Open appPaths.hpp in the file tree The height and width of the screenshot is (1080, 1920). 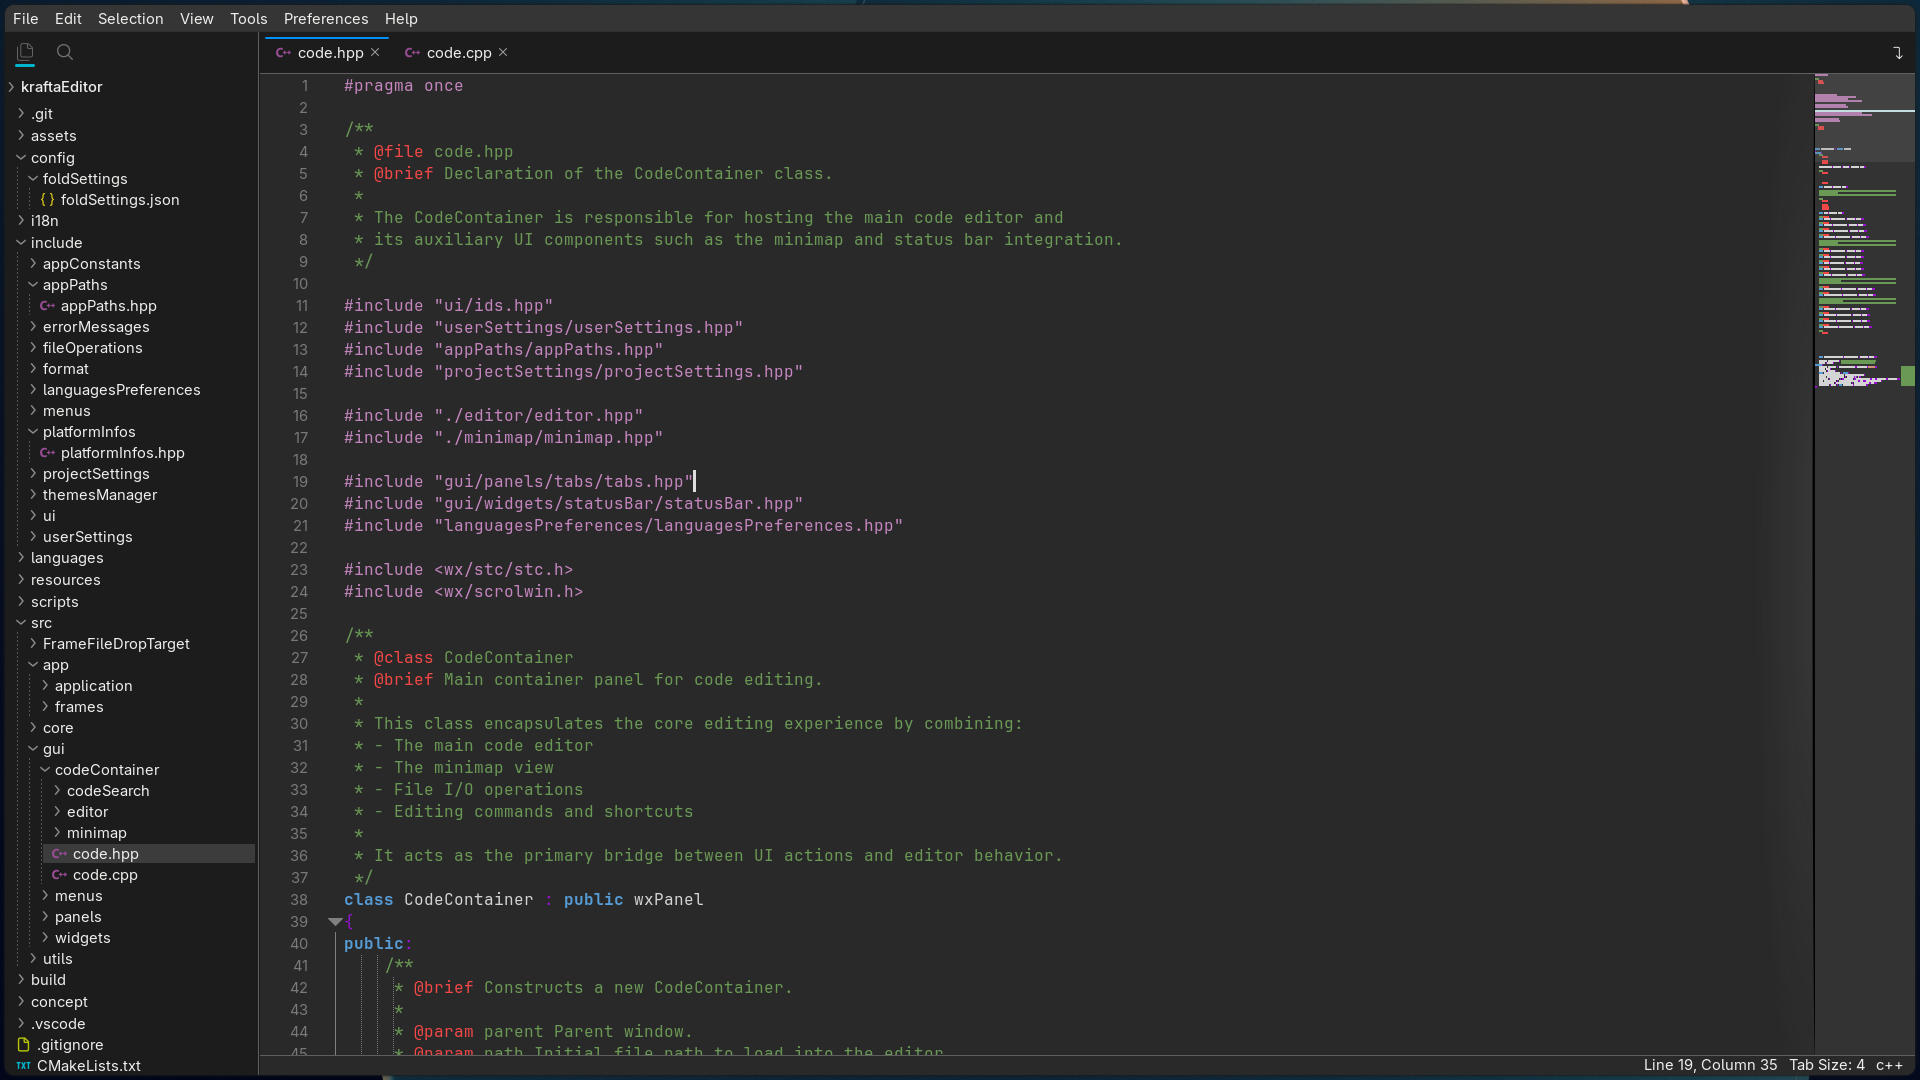(x=108, y=306)
